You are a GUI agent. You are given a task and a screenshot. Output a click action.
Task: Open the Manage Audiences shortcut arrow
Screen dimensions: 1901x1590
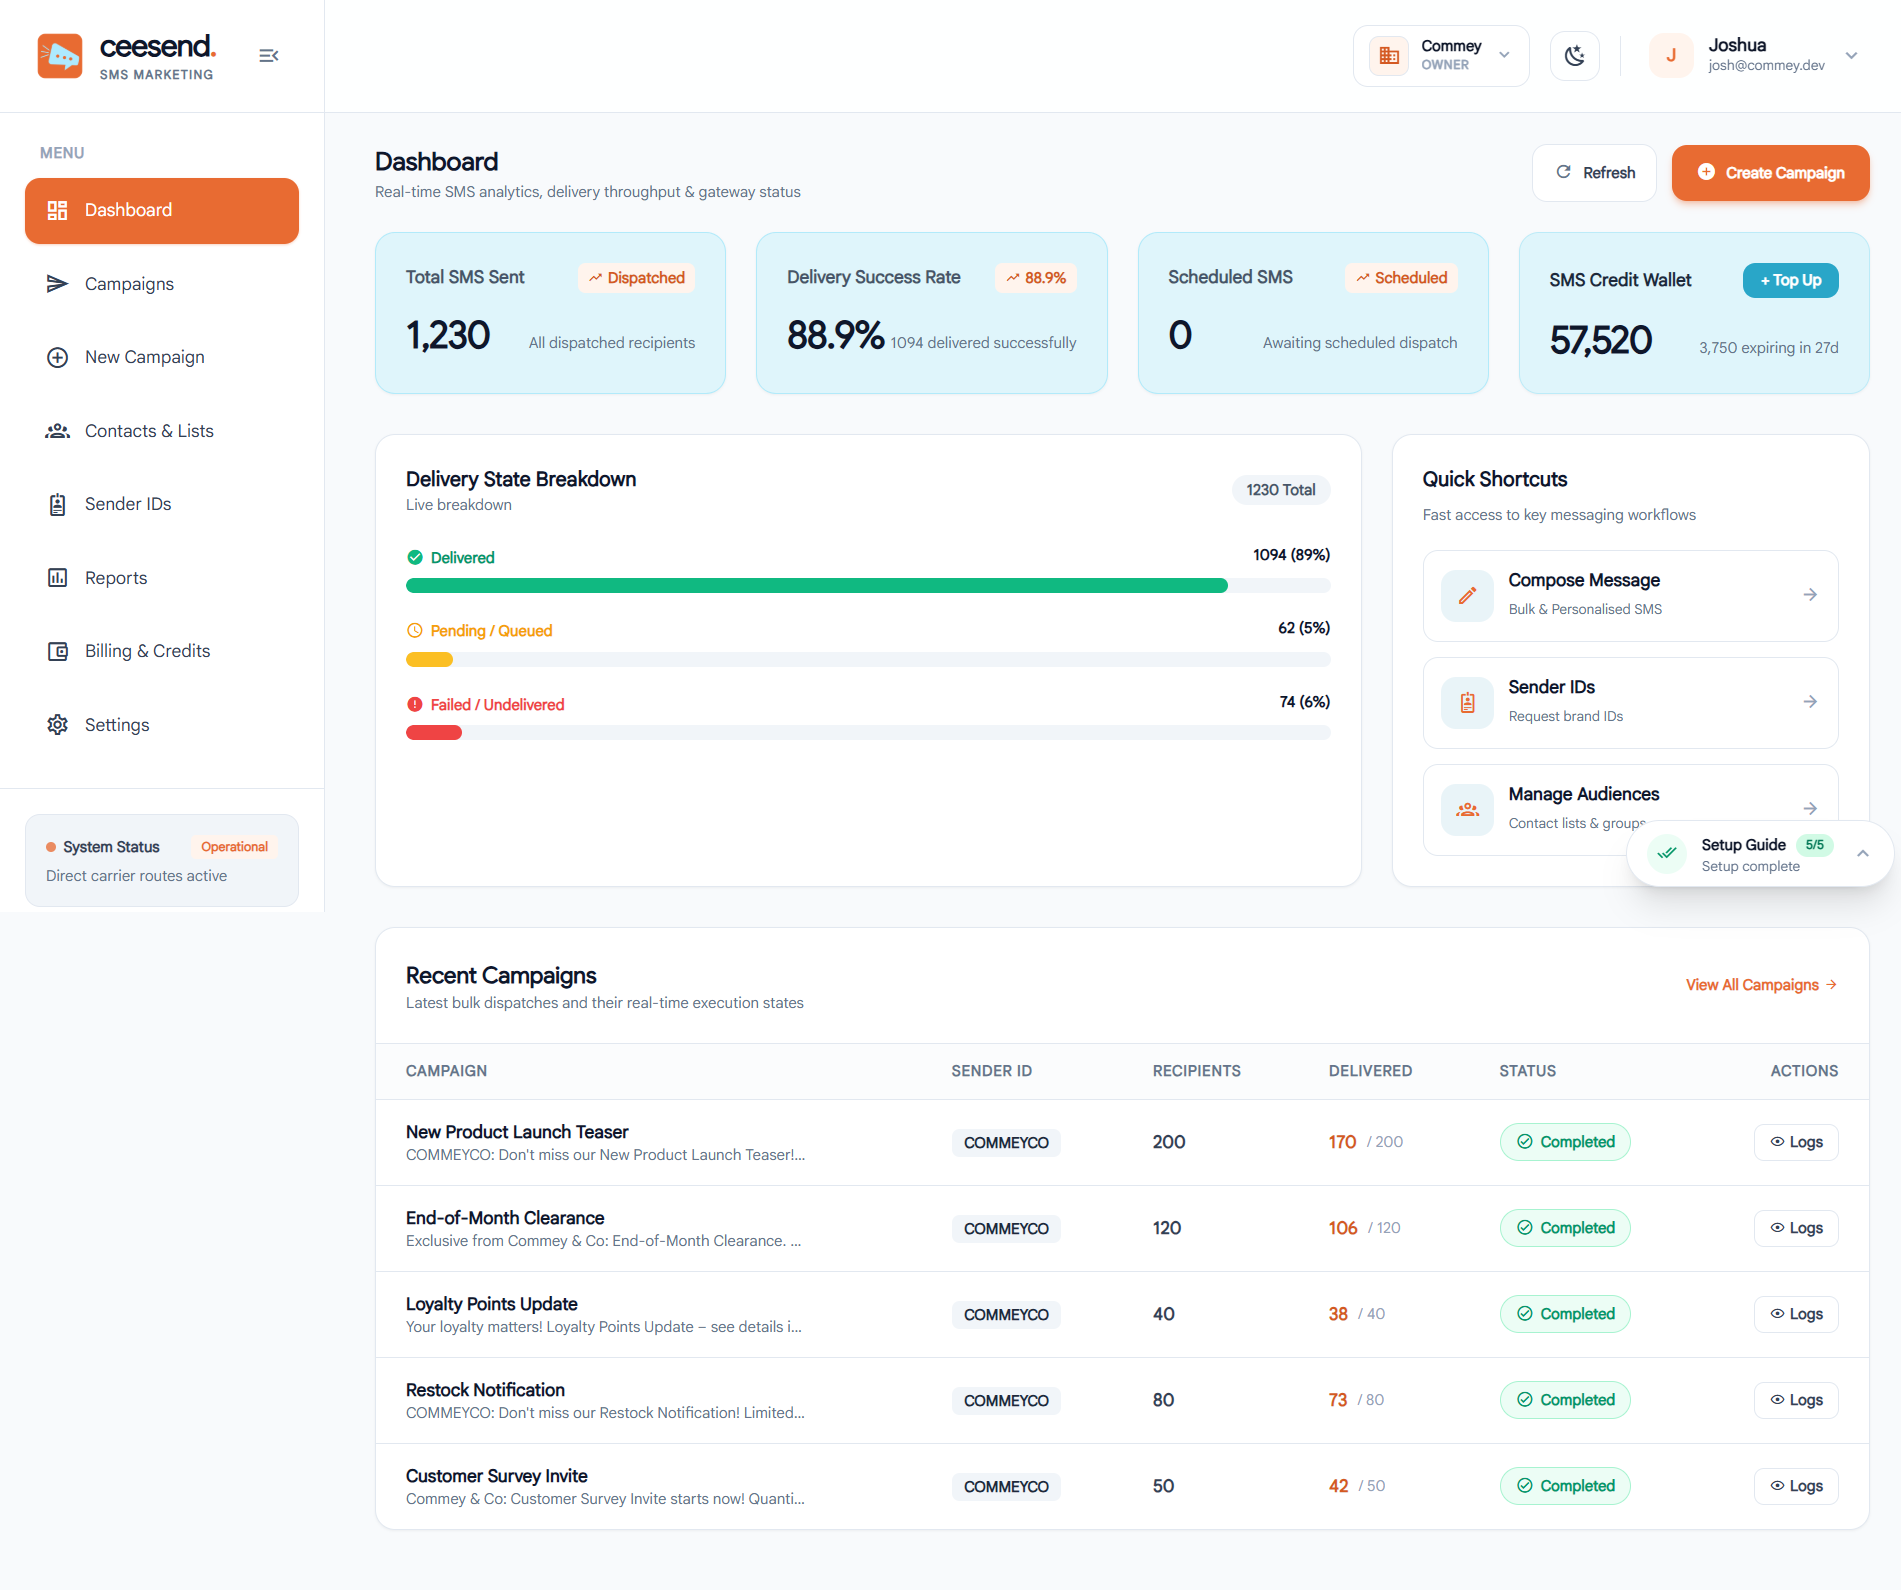(x=1810, y=808)
